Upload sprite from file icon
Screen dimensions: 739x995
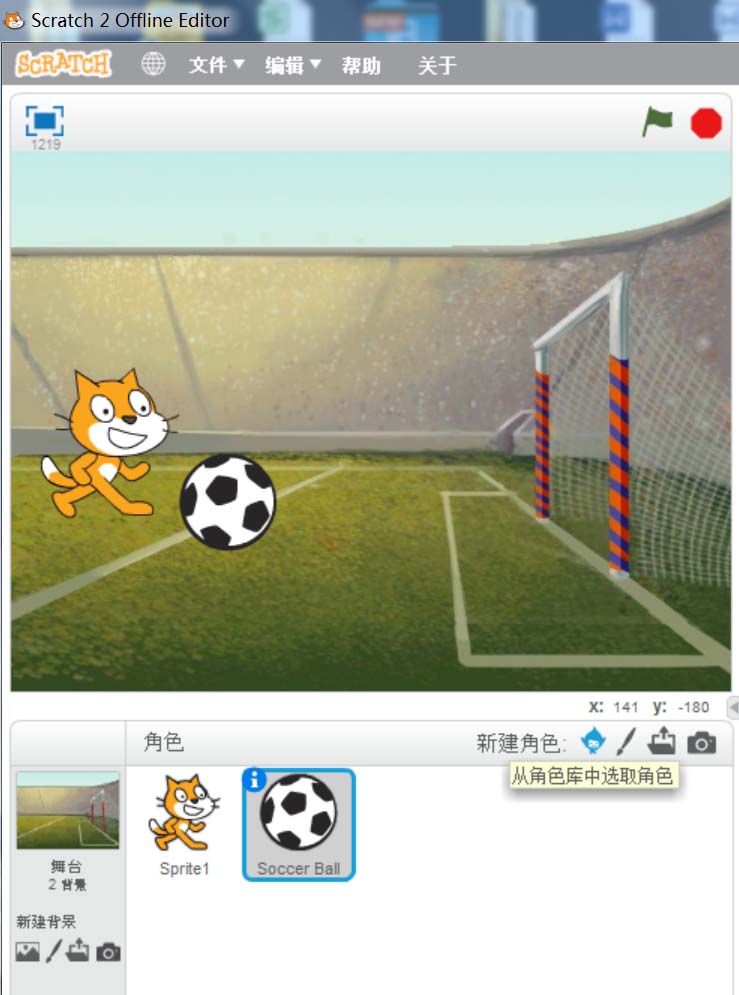tap(661, 741)
